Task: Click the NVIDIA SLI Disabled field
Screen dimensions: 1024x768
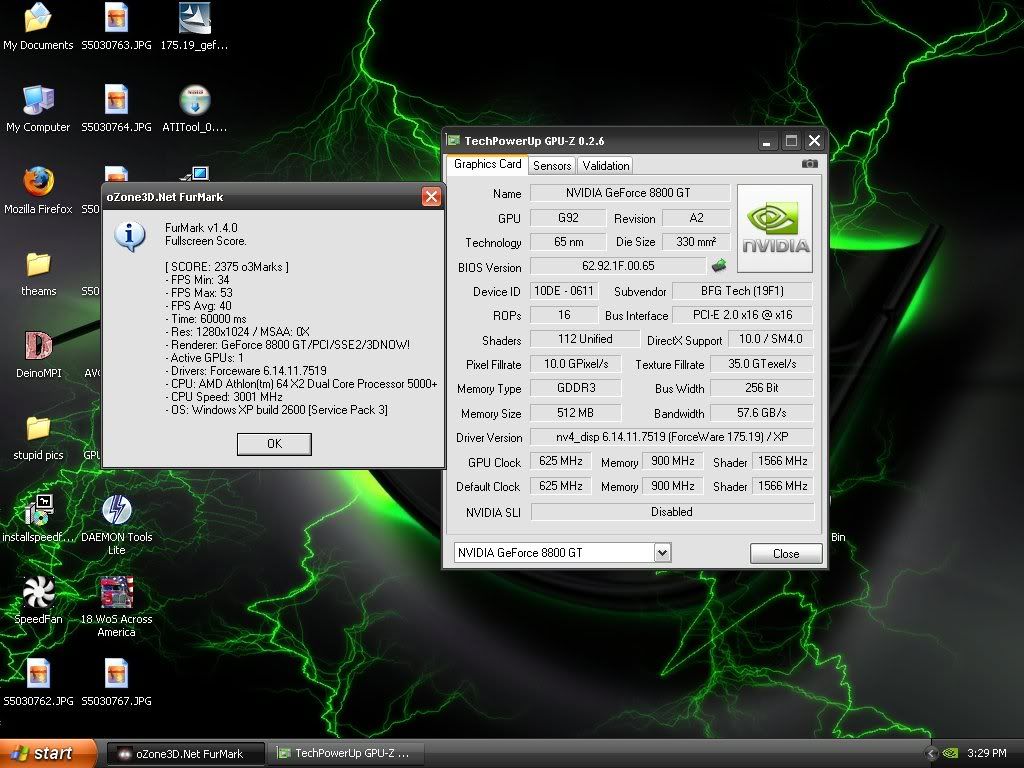Action: pos(672,511)
